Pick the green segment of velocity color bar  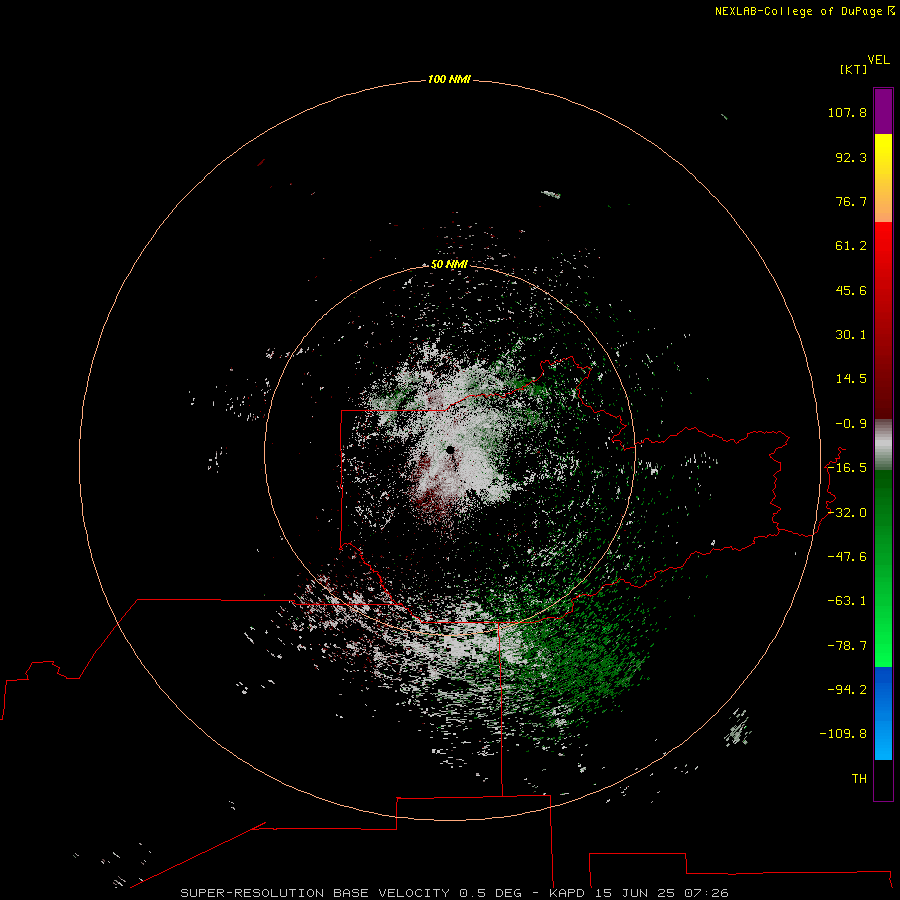coord(883,568)
